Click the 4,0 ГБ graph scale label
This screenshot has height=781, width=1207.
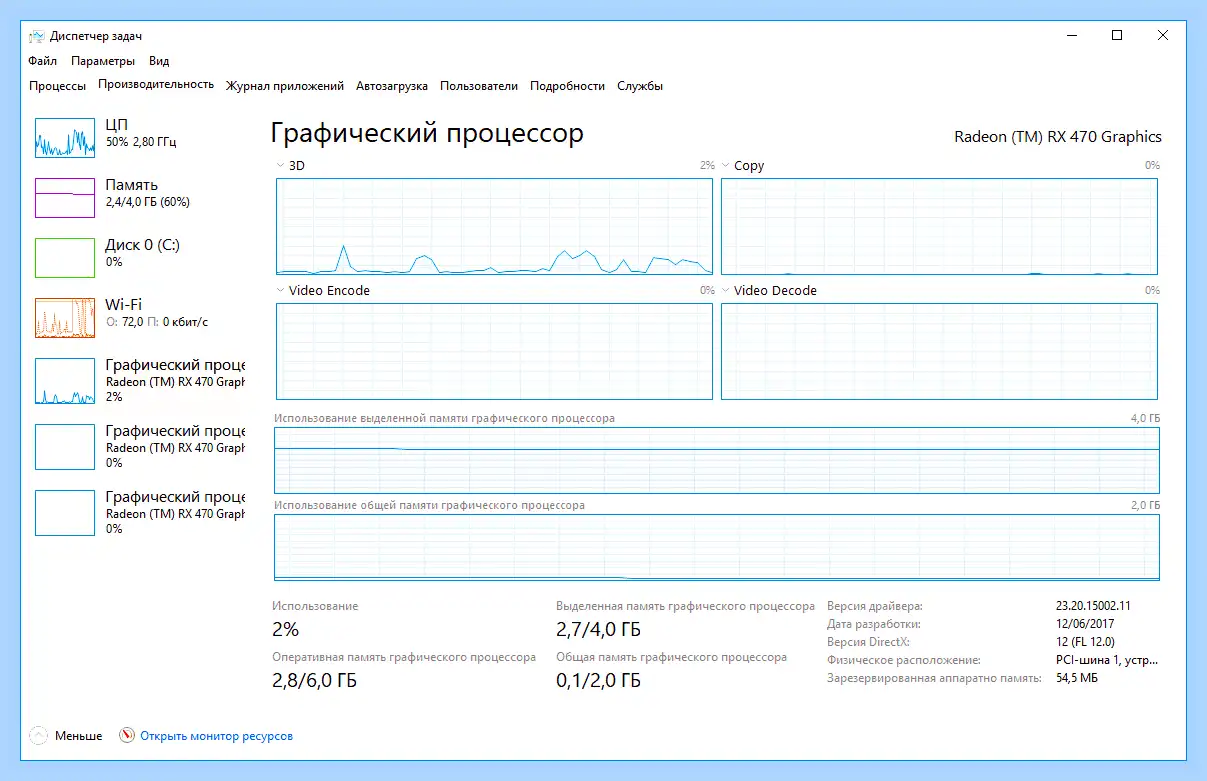pyautogui.click(x=1146, y=418)
